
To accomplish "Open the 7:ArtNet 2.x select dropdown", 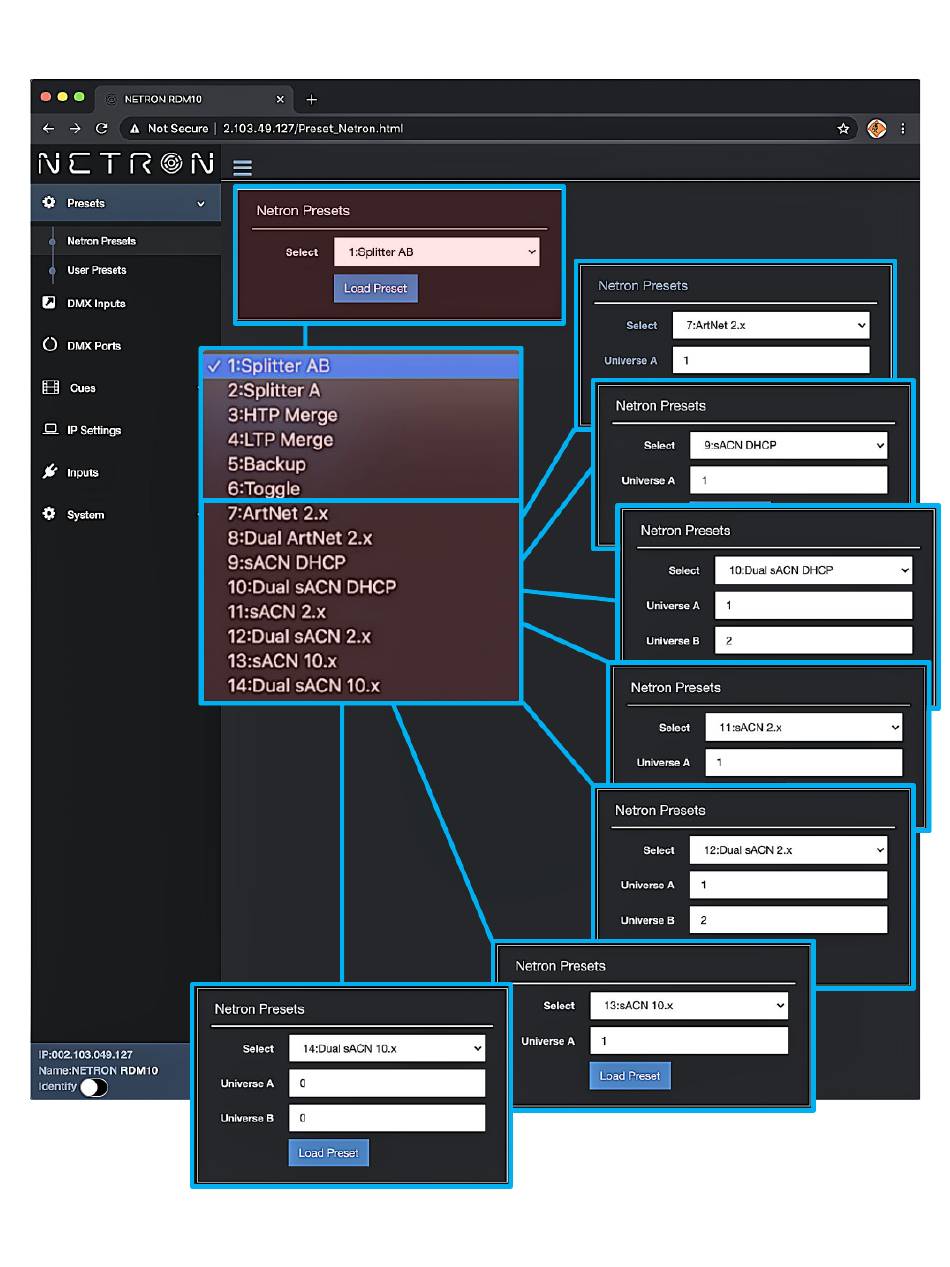I will (x=771, y=325).
